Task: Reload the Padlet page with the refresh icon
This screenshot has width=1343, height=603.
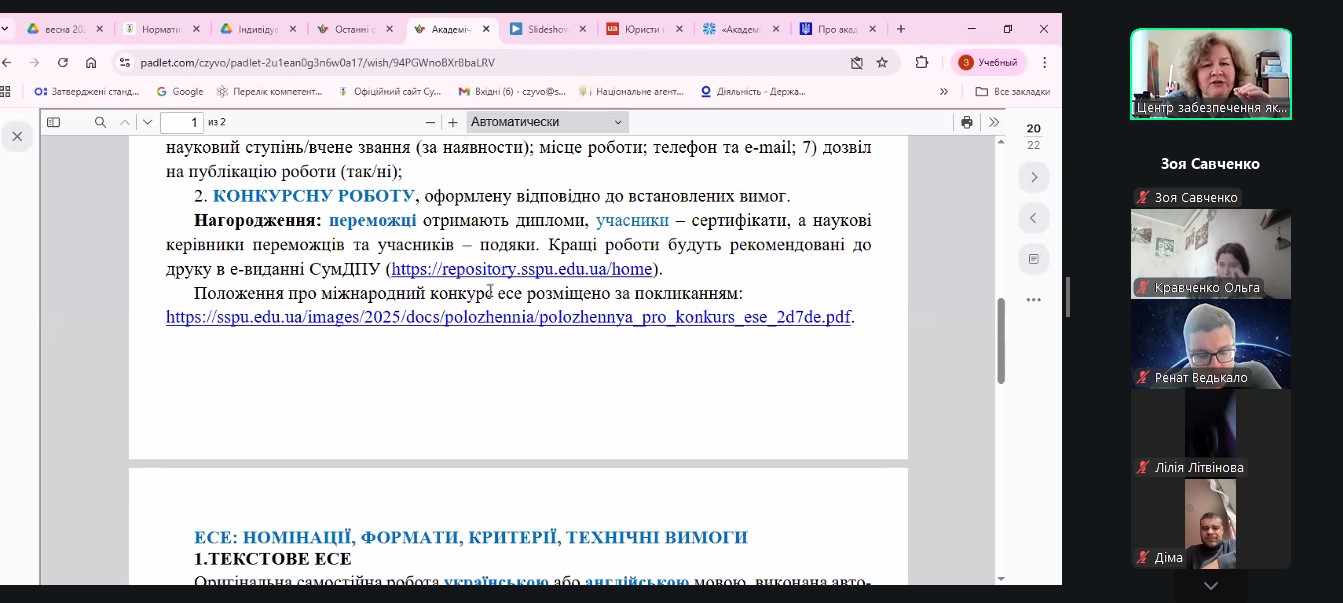Action: (61, 62)
